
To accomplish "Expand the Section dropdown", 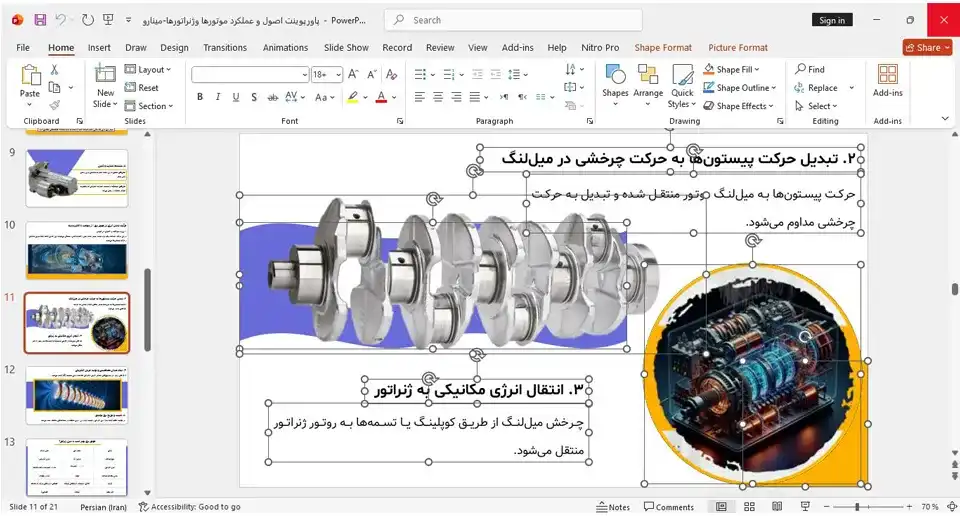I will point(149,106).
